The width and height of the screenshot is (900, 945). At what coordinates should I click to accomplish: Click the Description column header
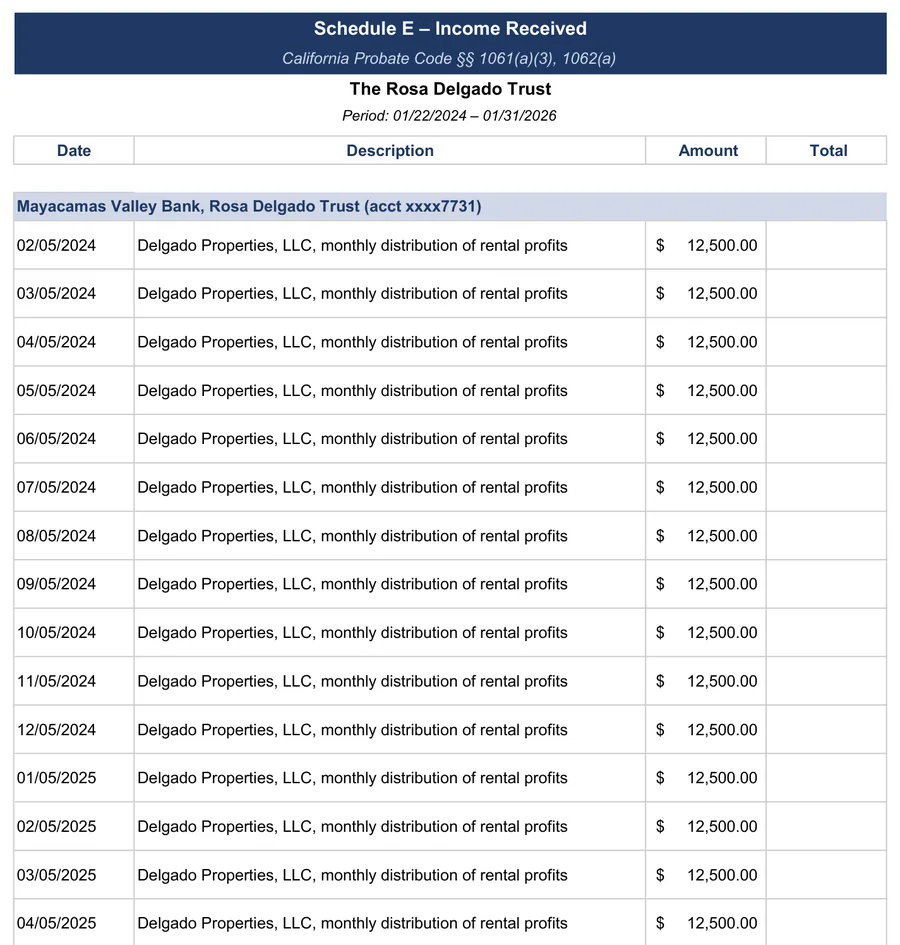coord(389,151)
